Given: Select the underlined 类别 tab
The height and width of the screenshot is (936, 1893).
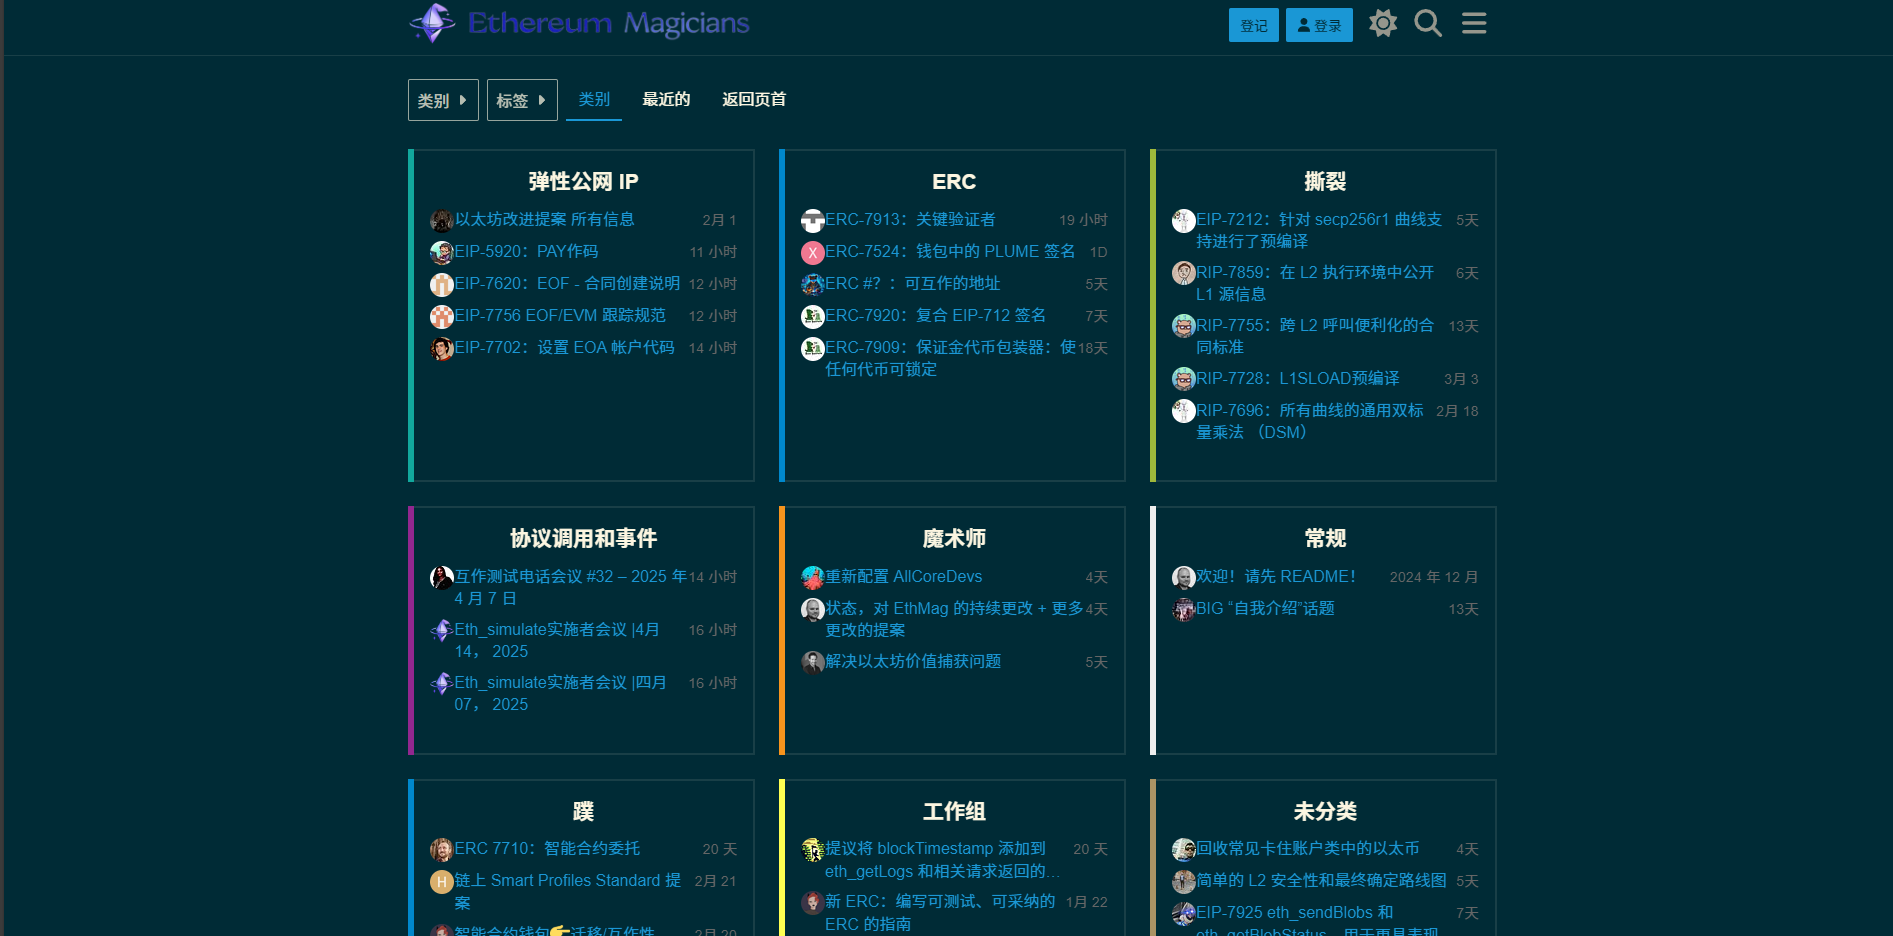Looking at the screenshot, I should click(594, 99).
